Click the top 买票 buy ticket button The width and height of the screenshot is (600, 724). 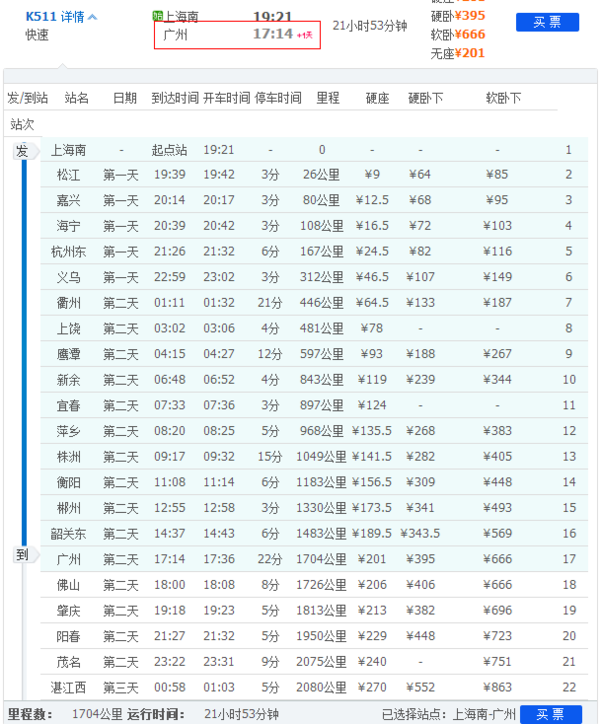click(x=547, y=22)
